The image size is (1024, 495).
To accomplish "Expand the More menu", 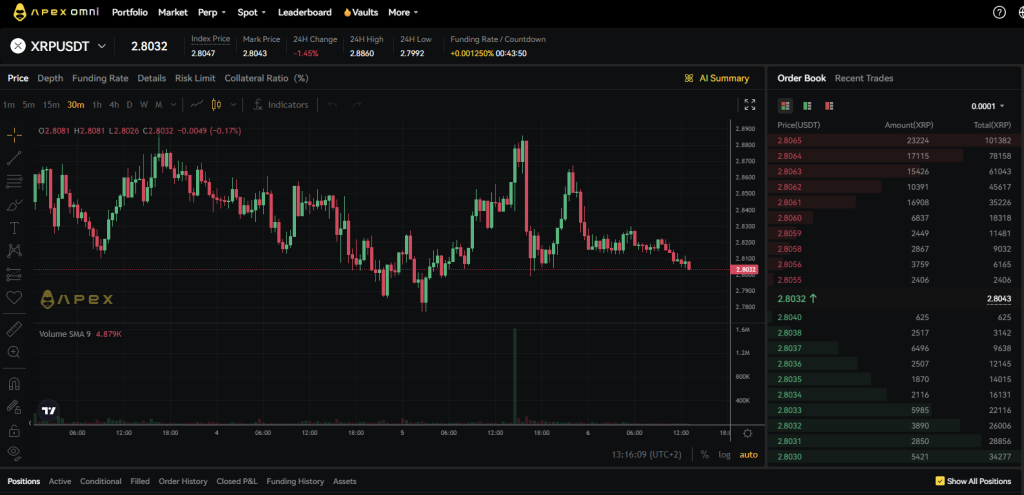I will coord(403,12).
